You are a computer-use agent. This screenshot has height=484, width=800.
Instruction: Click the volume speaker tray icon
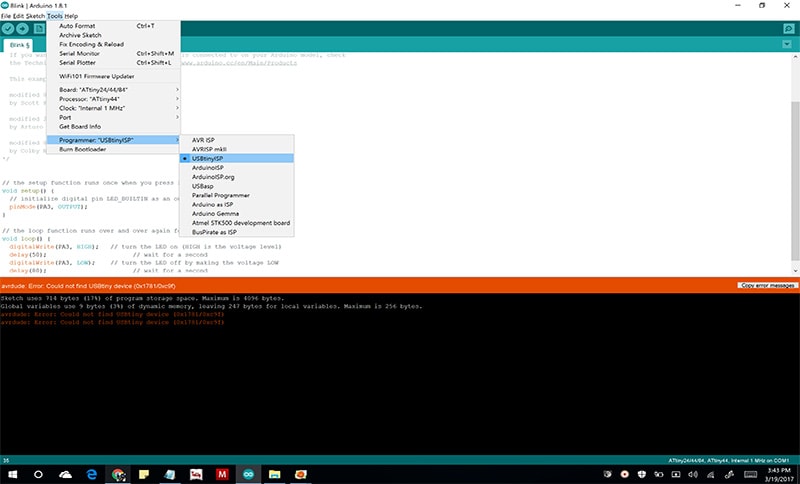point(693,474)
